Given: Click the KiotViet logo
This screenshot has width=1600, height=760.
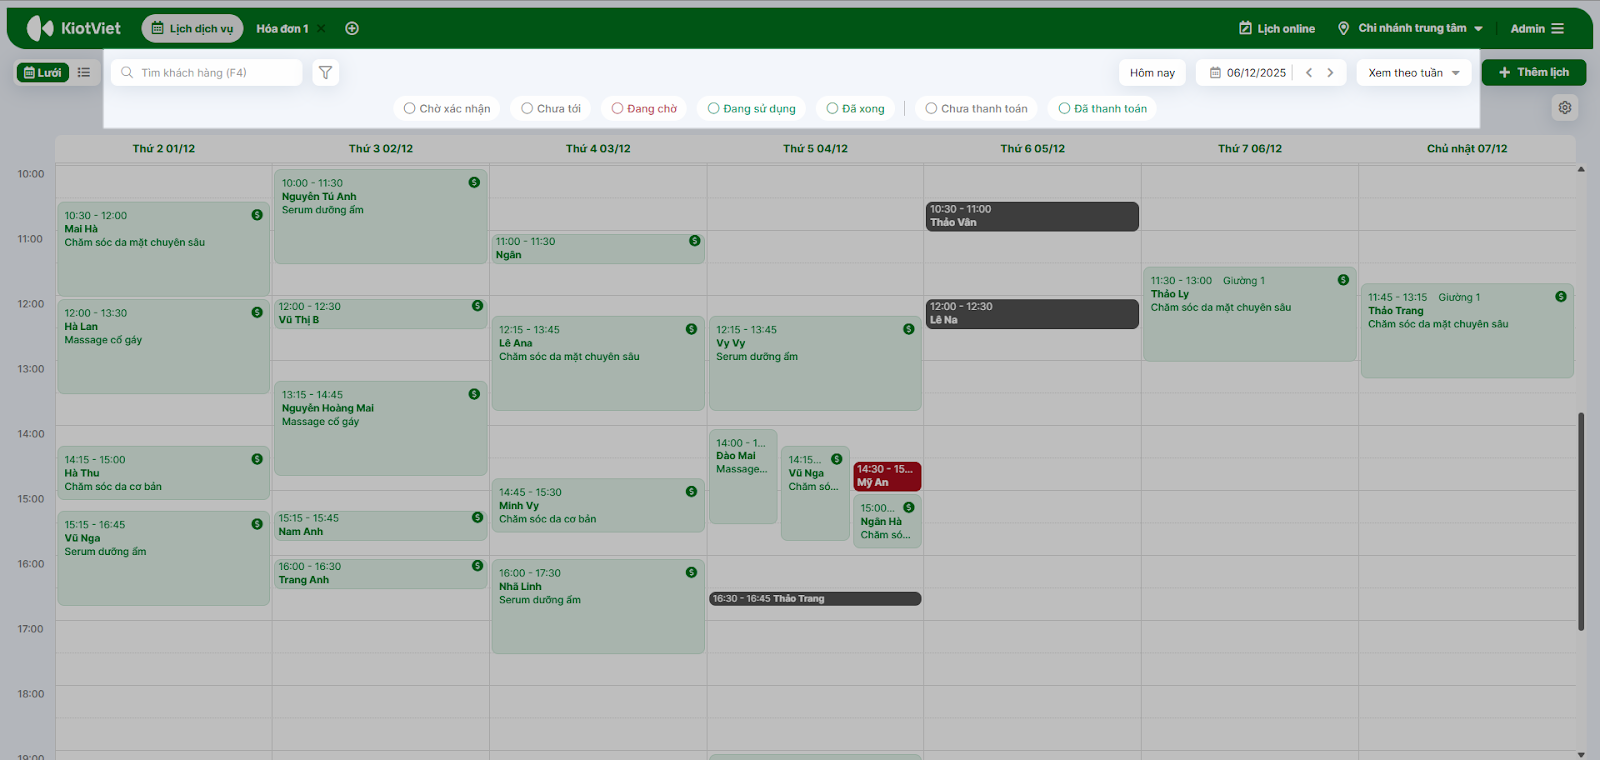Looking at the screenshot, I should (74, 28).
